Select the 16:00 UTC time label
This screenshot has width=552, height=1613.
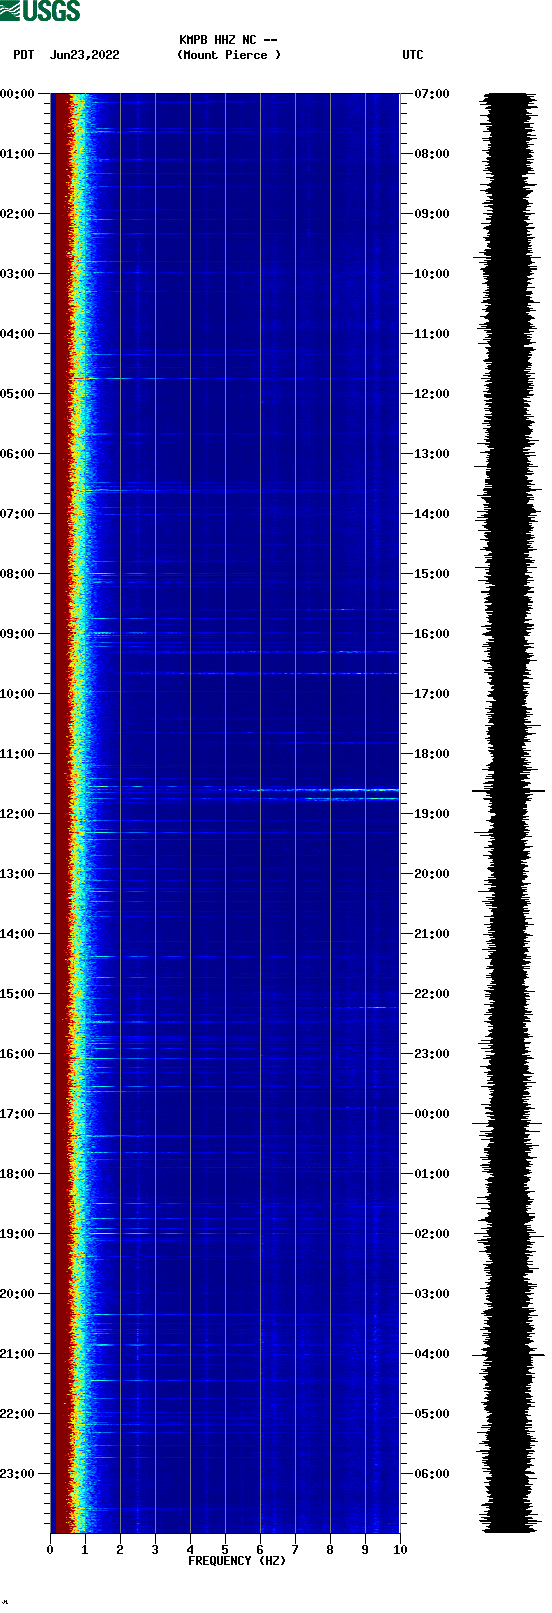coord(432,634)
